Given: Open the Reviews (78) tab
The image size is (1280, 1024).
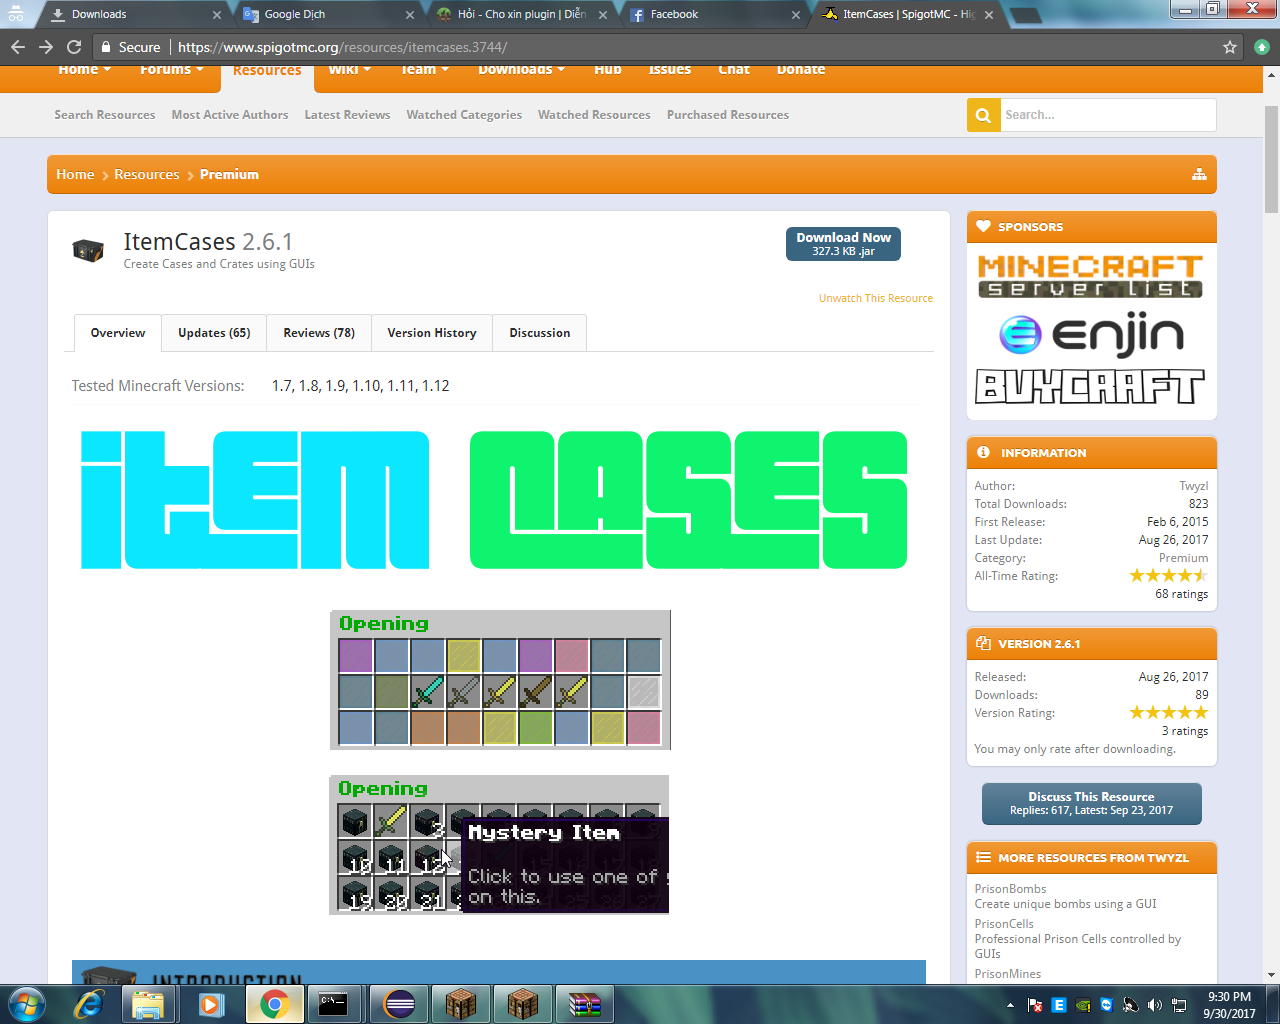Looking at the screenshot, I should [319, 333].
